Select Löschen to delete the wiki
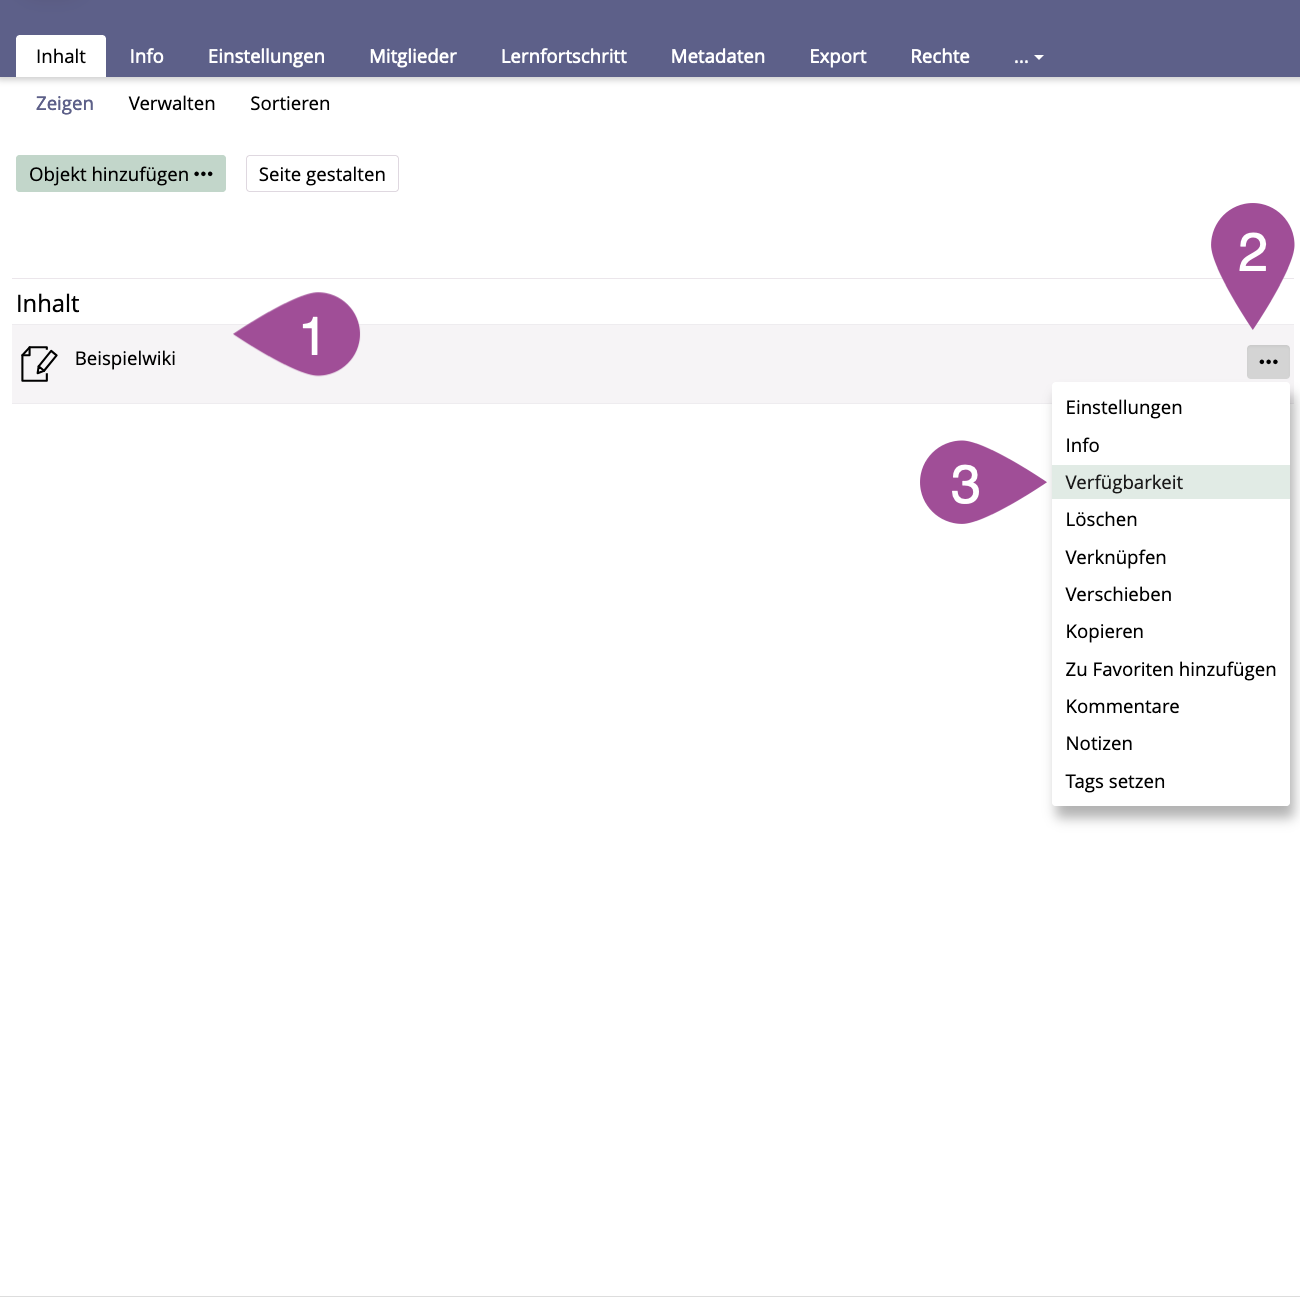Image resolution: width=1300 pixels, height=1300 pixels. point(1101,519)
